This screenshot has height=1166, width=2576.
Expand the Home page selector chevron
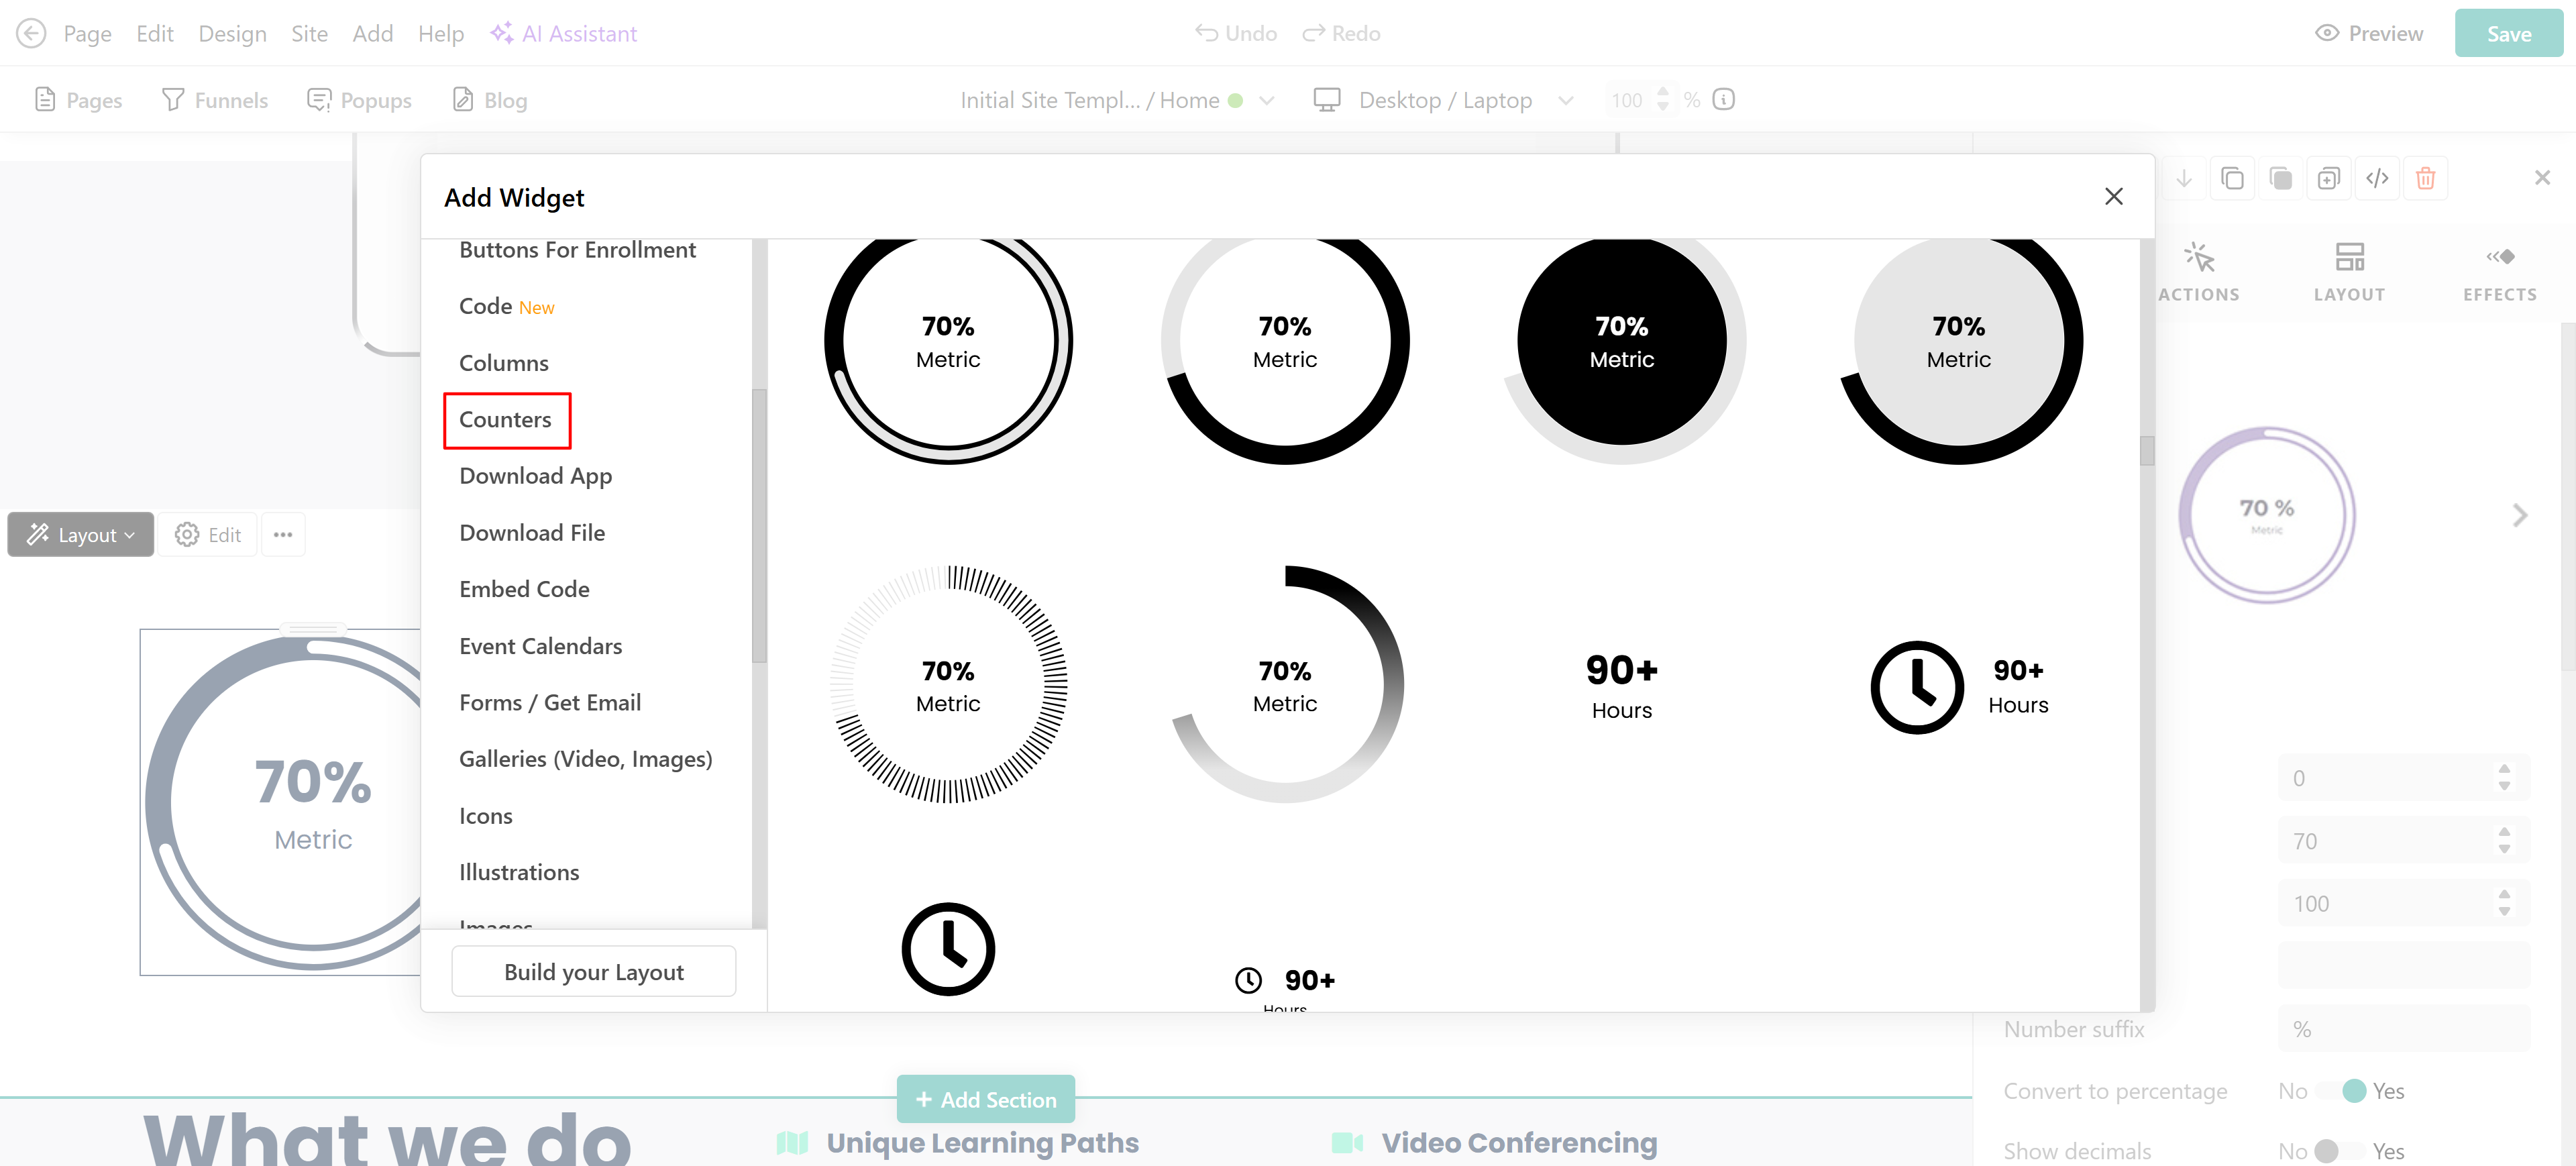pos(1267,100)
